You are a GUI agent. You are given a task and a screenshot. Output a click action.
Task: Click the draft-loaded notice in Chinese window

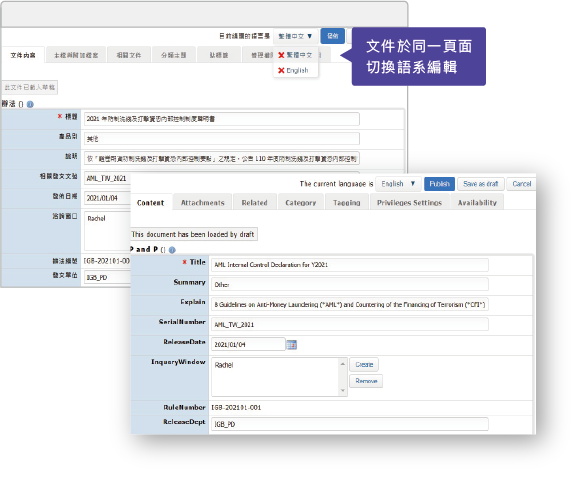click(30, 87)
